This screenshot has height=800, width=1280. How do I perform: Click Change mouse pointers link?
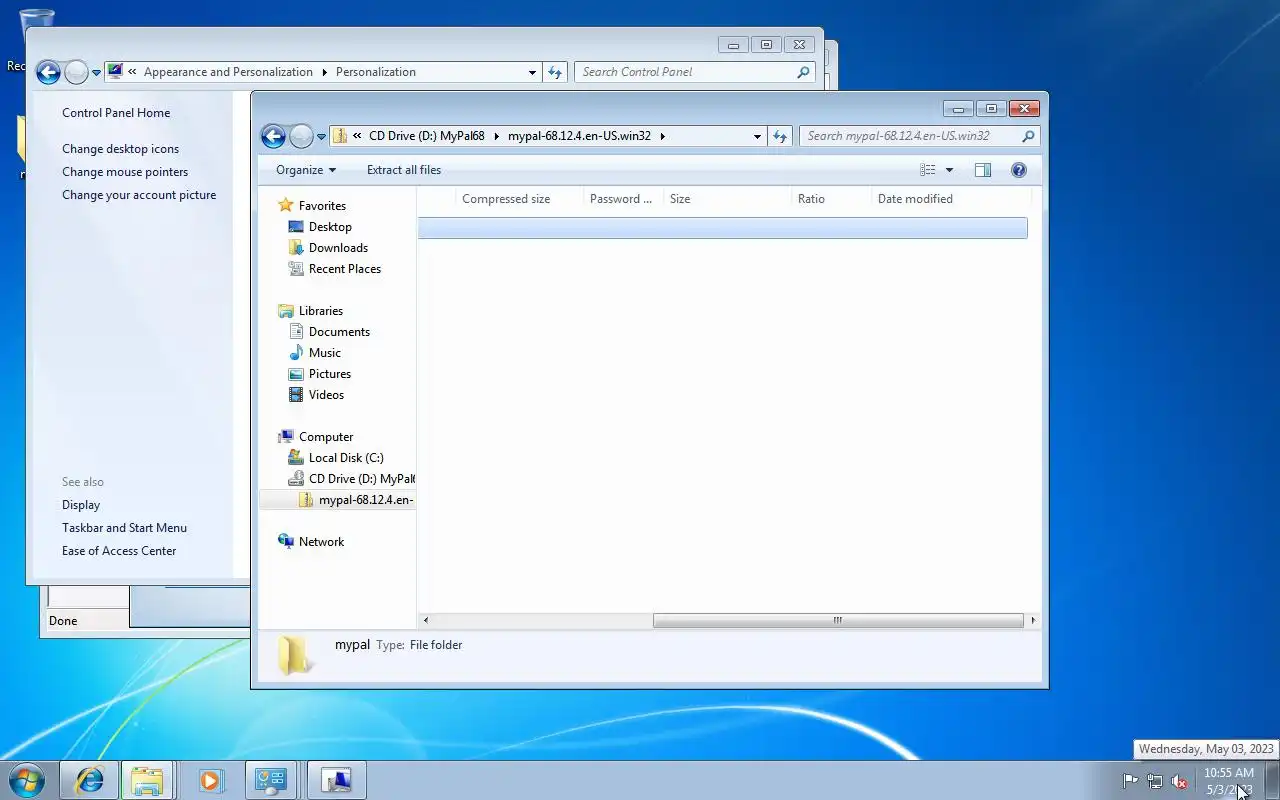click(125, 172)
